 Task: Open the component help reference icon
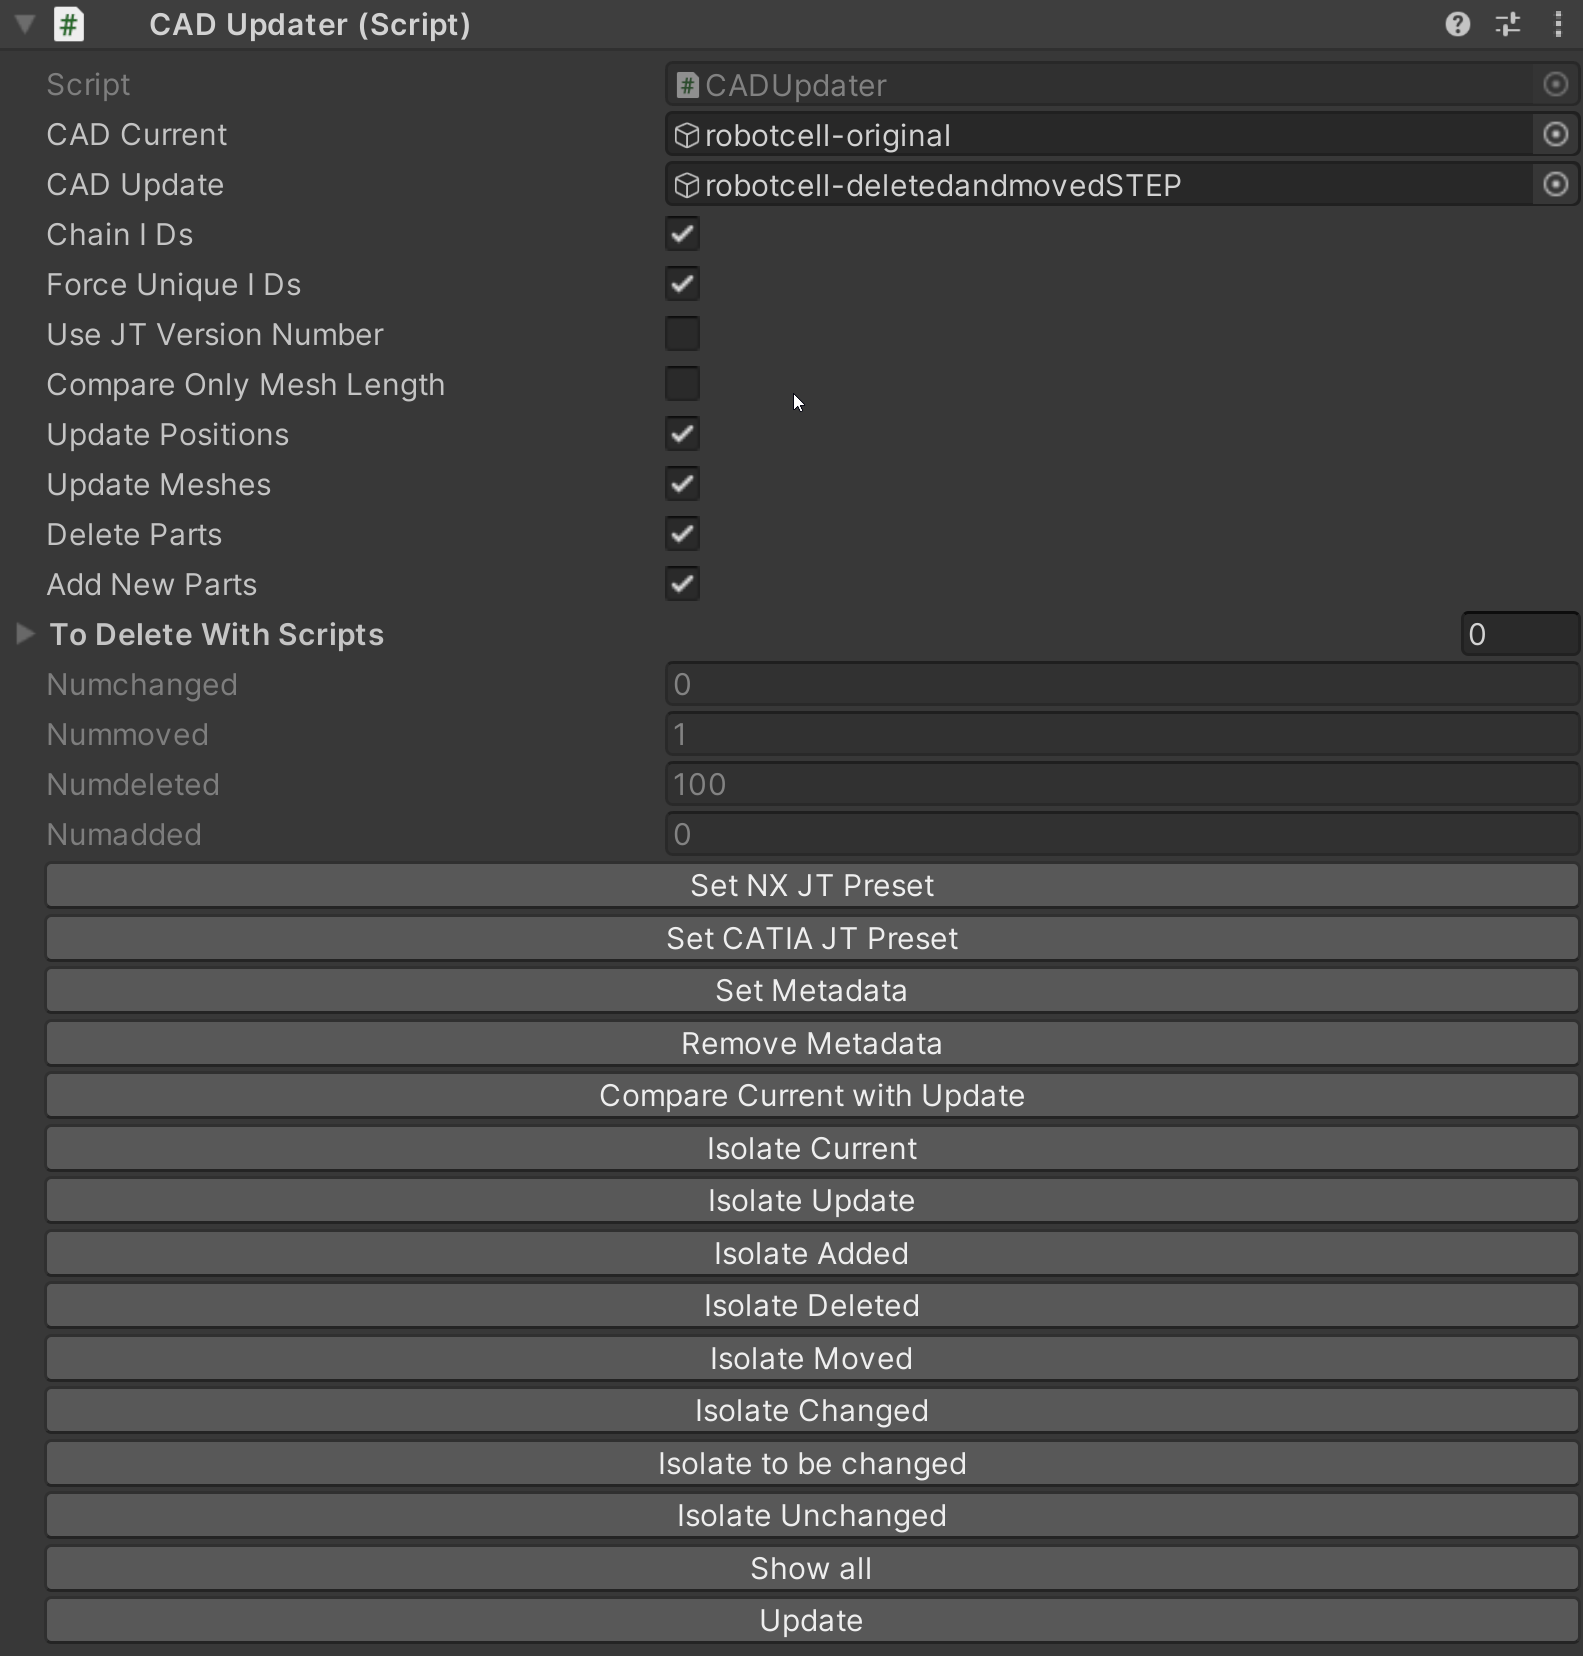coord(1457,24)
